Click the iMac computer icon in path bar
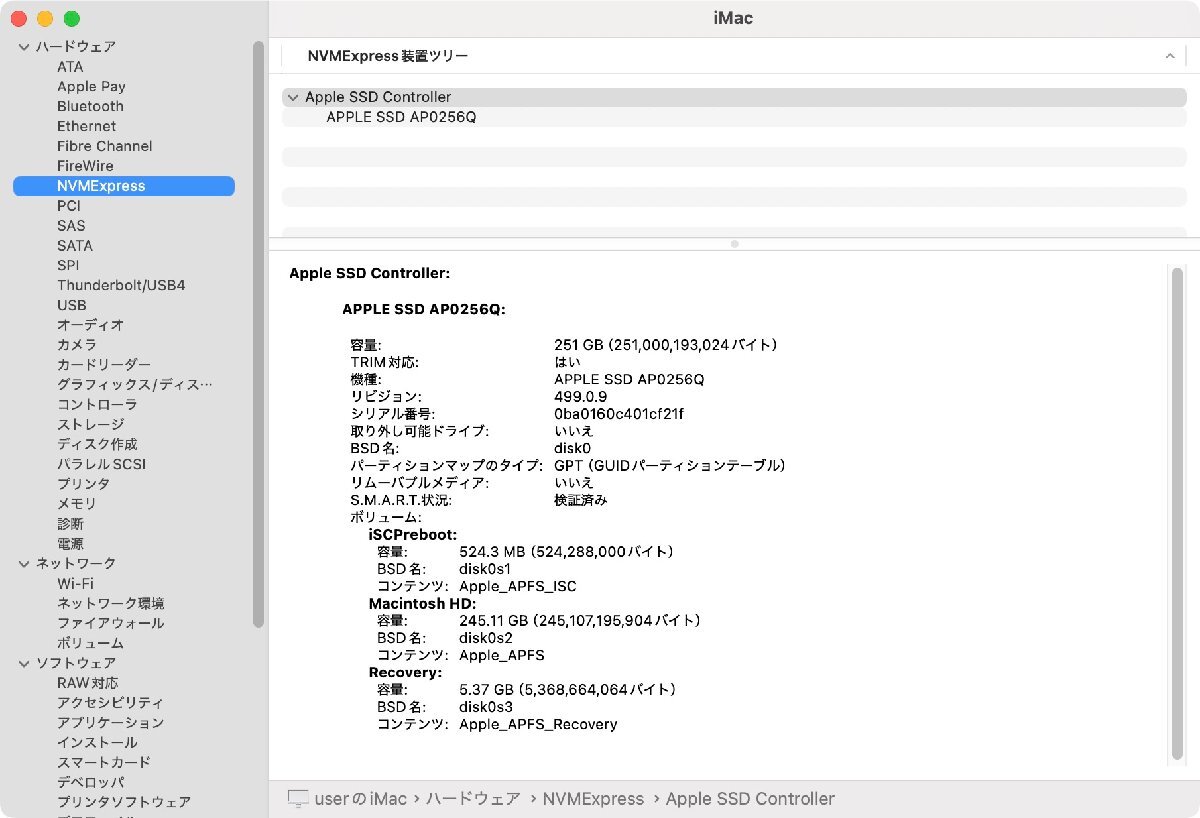The width and height of the screenshot is (1200, 818). coord(298,799)
